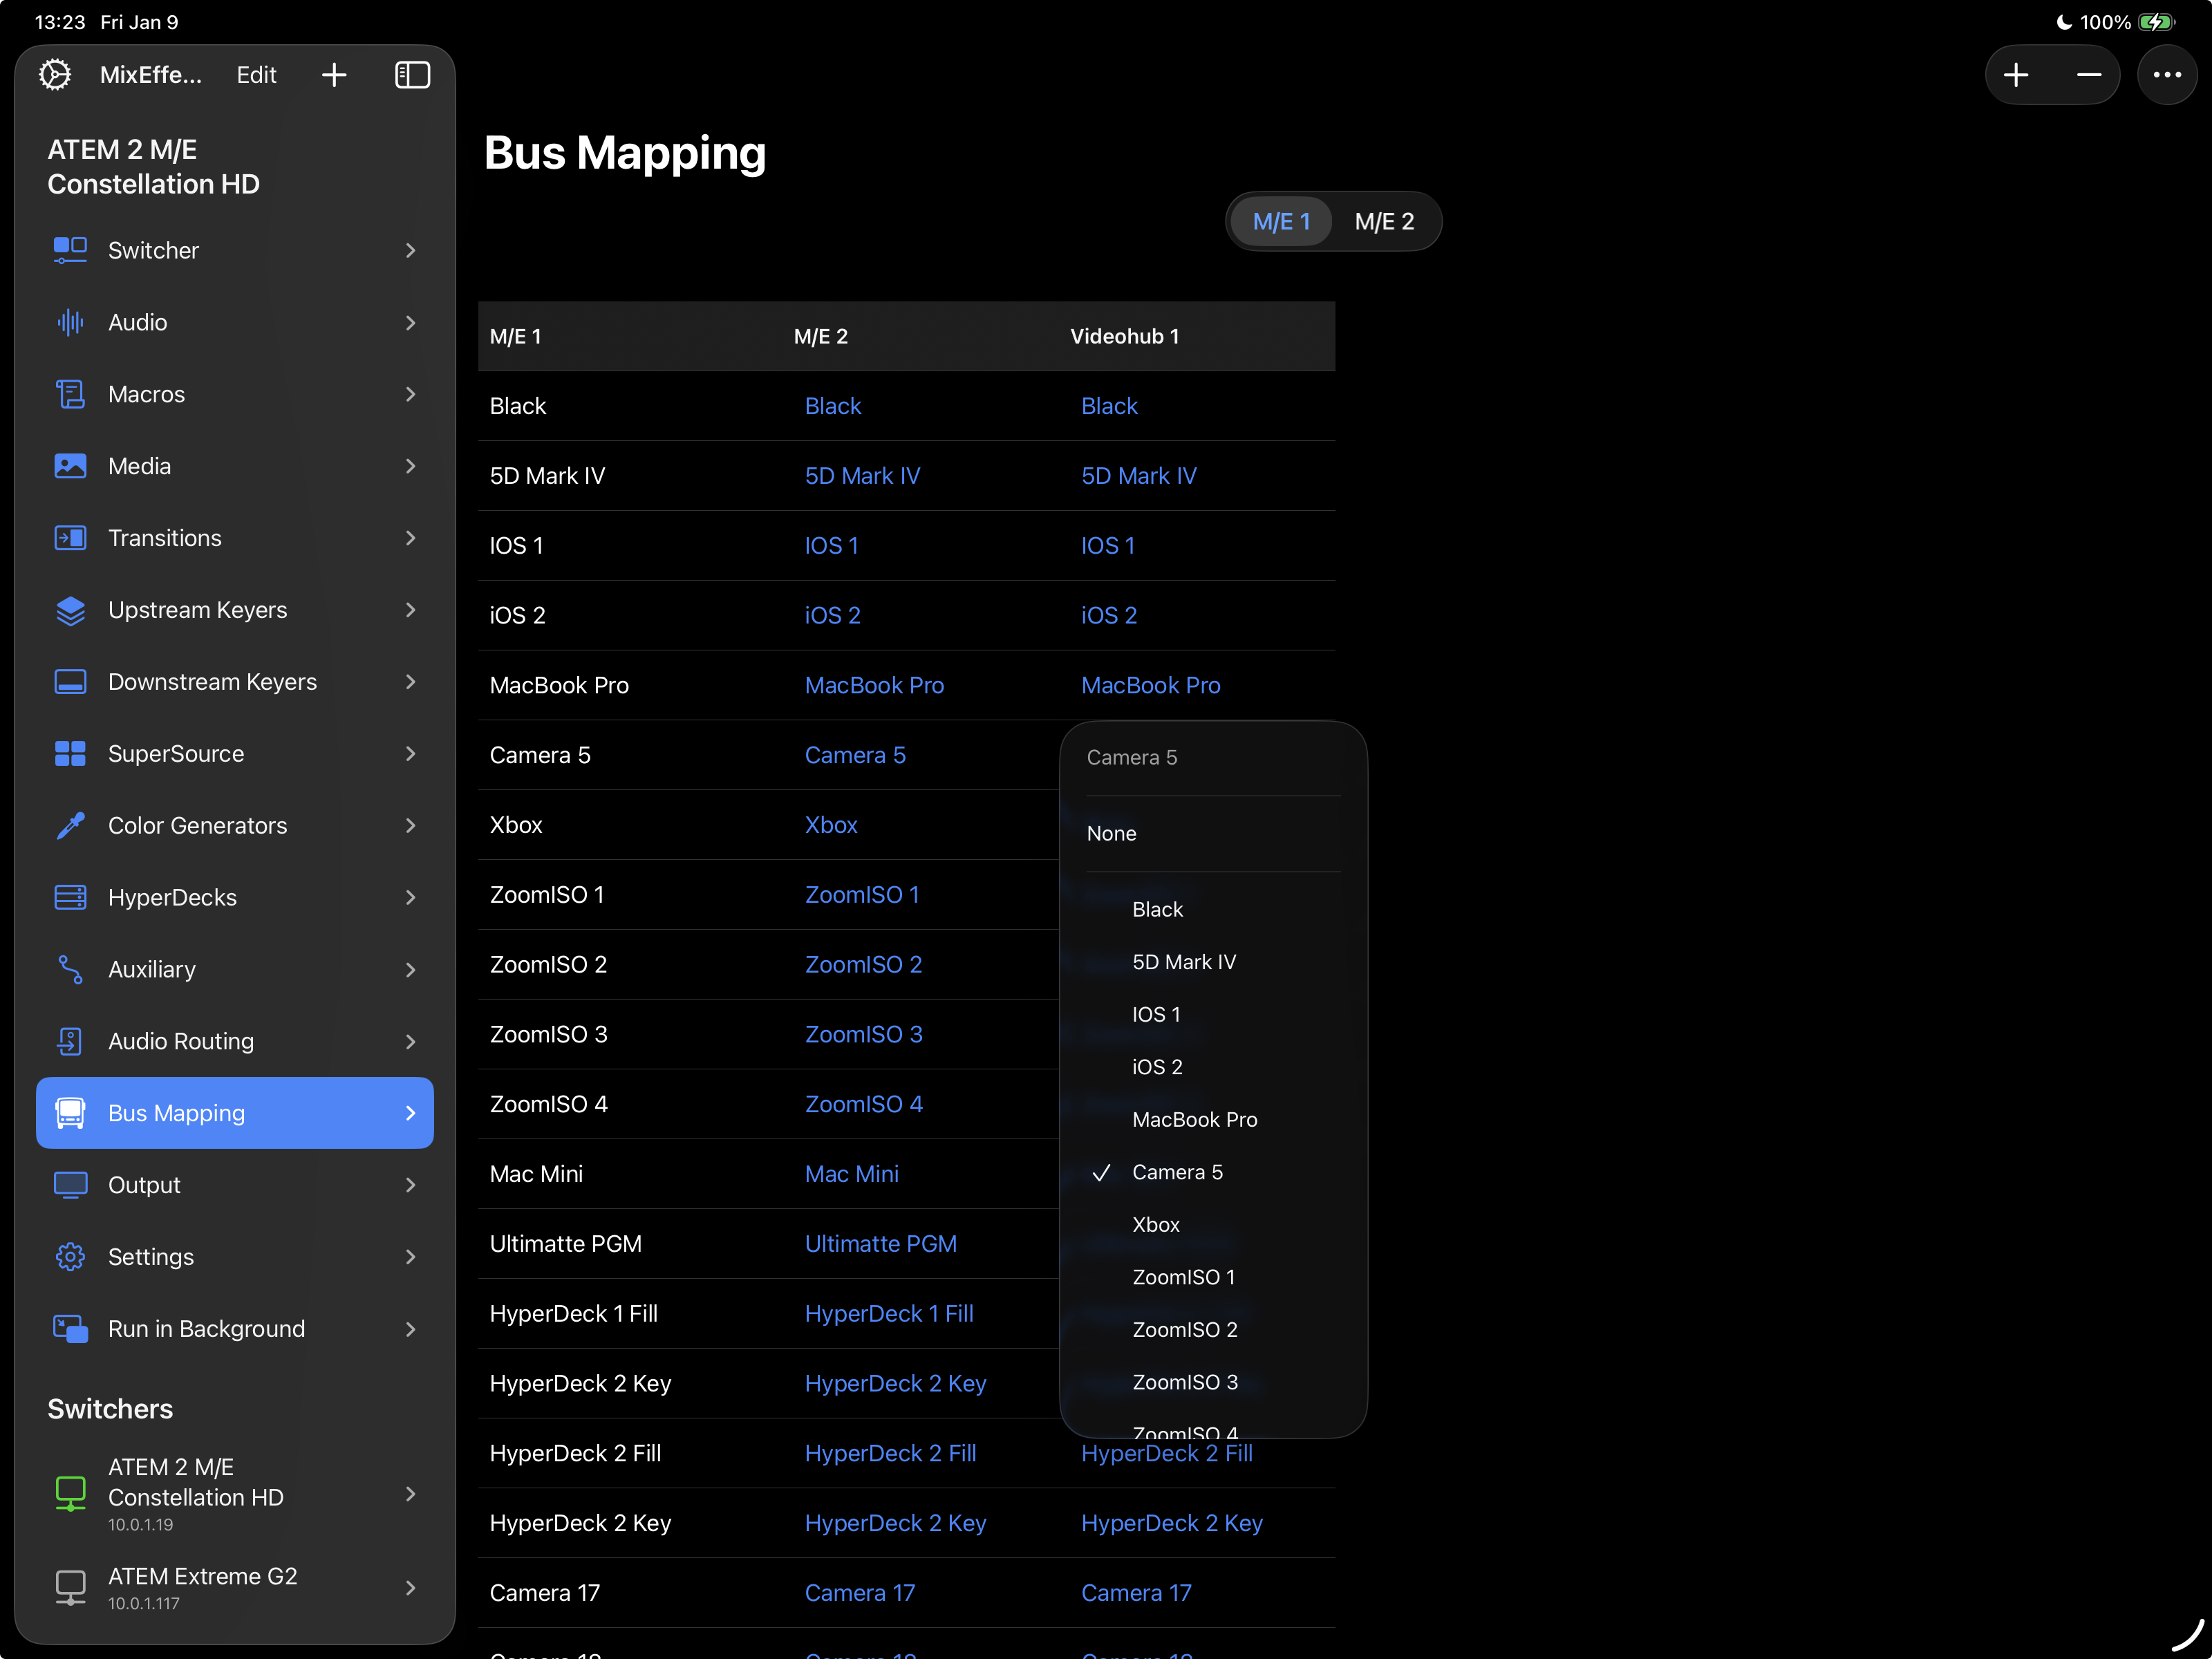Choose checked Camera 5 in popup list
The image size is (2212, 1659).
pyautogui.click(x=1177, y=1172)
